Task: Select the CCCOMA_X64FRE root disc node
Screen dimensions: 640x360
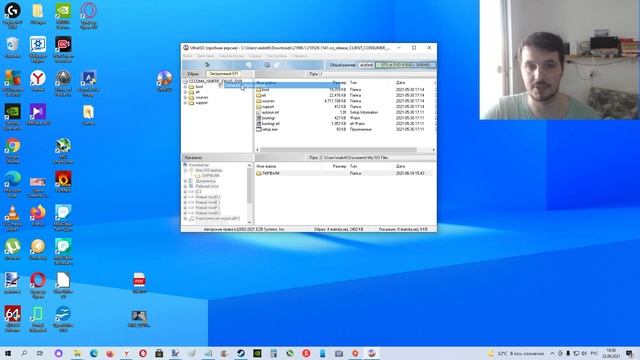Action: click(x=215, y=81)
